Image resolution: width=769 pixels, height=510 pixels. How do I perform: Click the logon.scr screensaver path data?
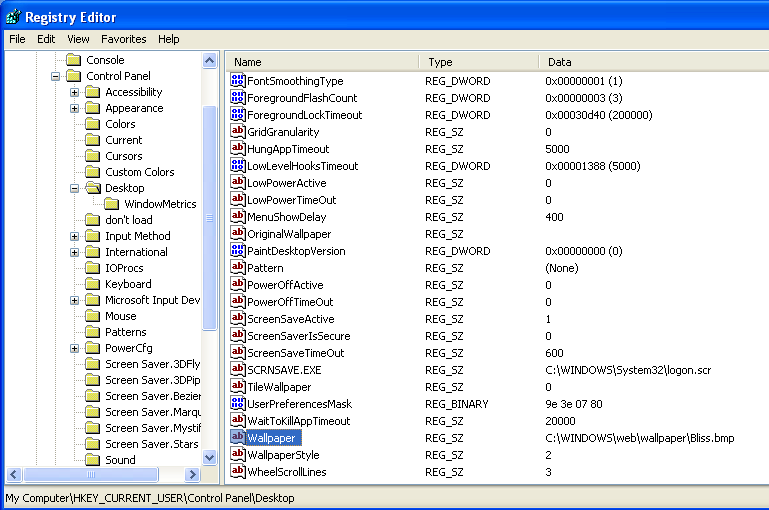tap(628, 370)
